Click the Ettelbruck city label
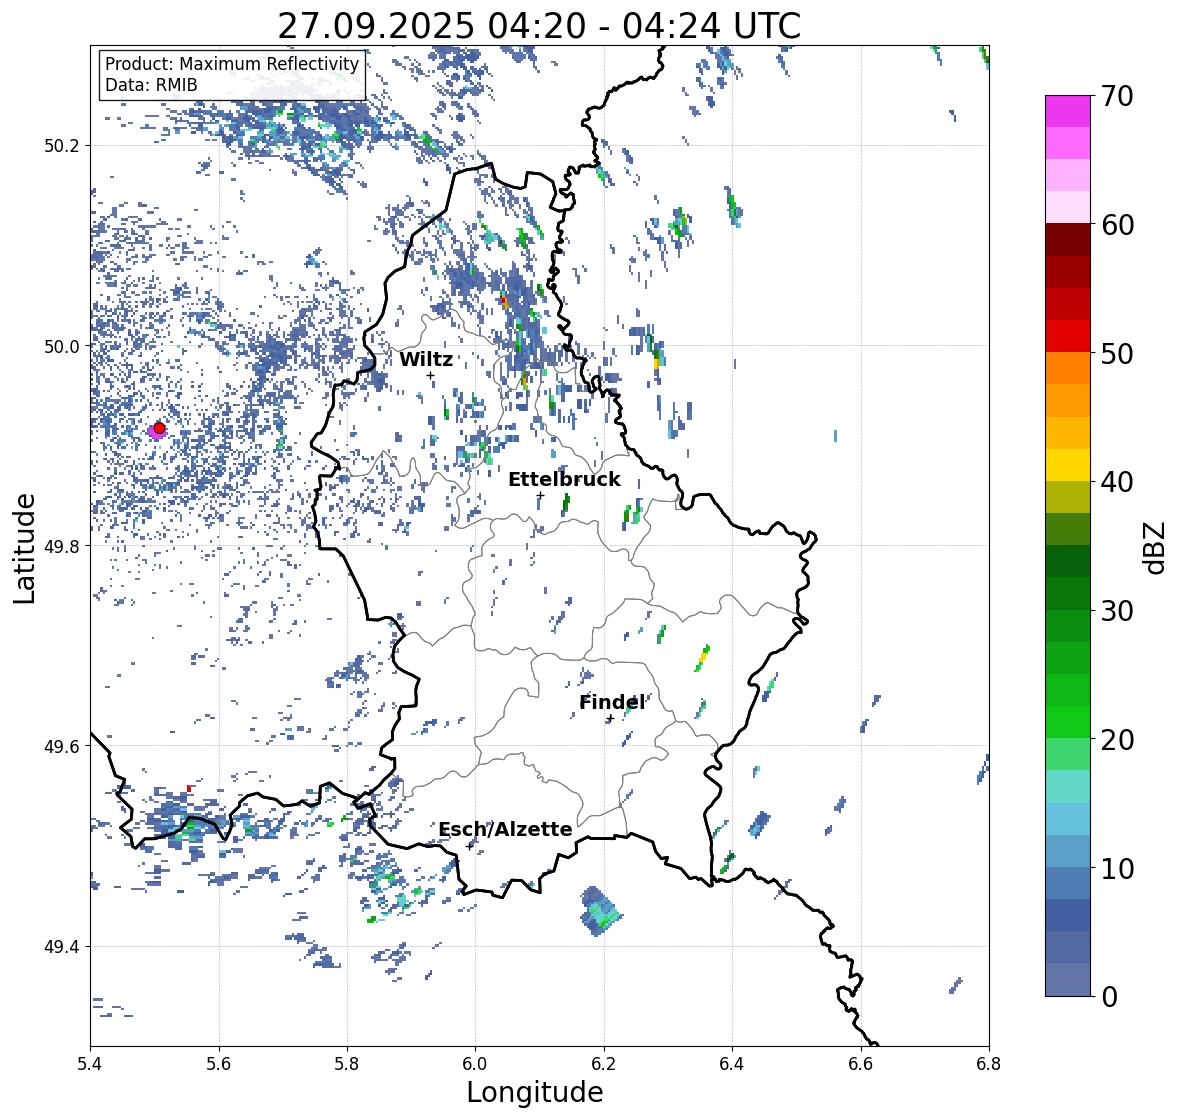Viewport: 1179px width, 1117px height. click(x=564, y=480)
